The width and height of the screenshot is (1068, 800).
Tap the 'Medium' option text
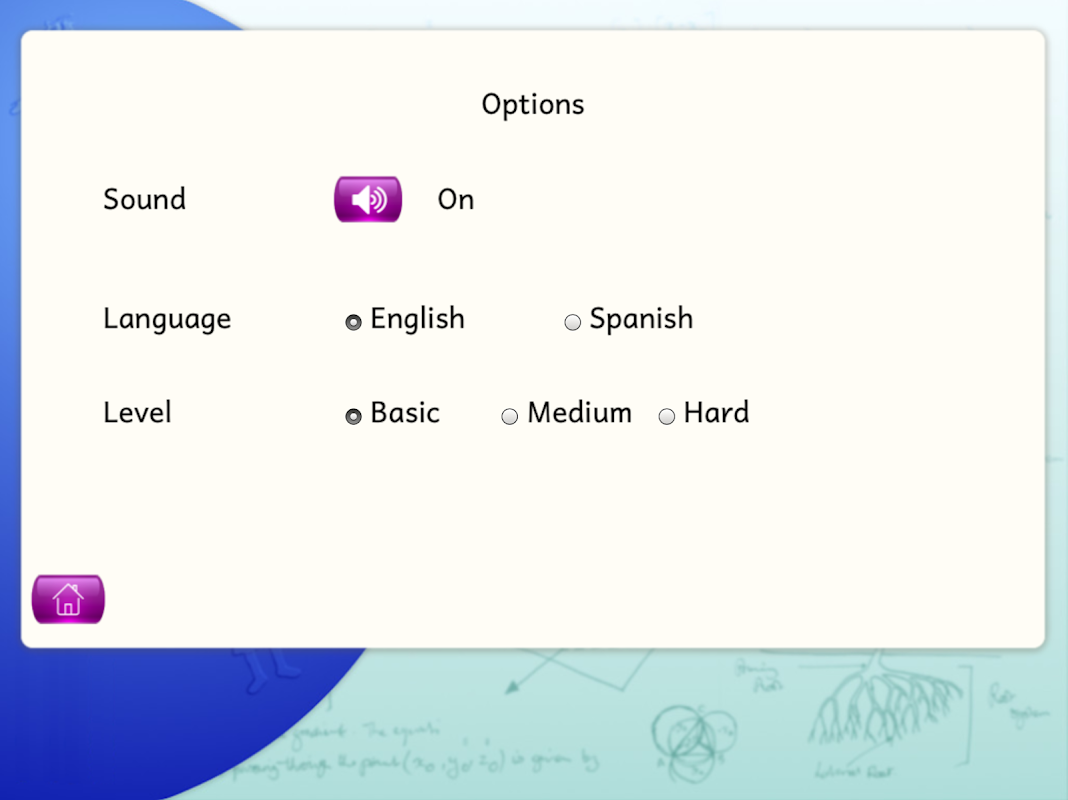point(579,412)
